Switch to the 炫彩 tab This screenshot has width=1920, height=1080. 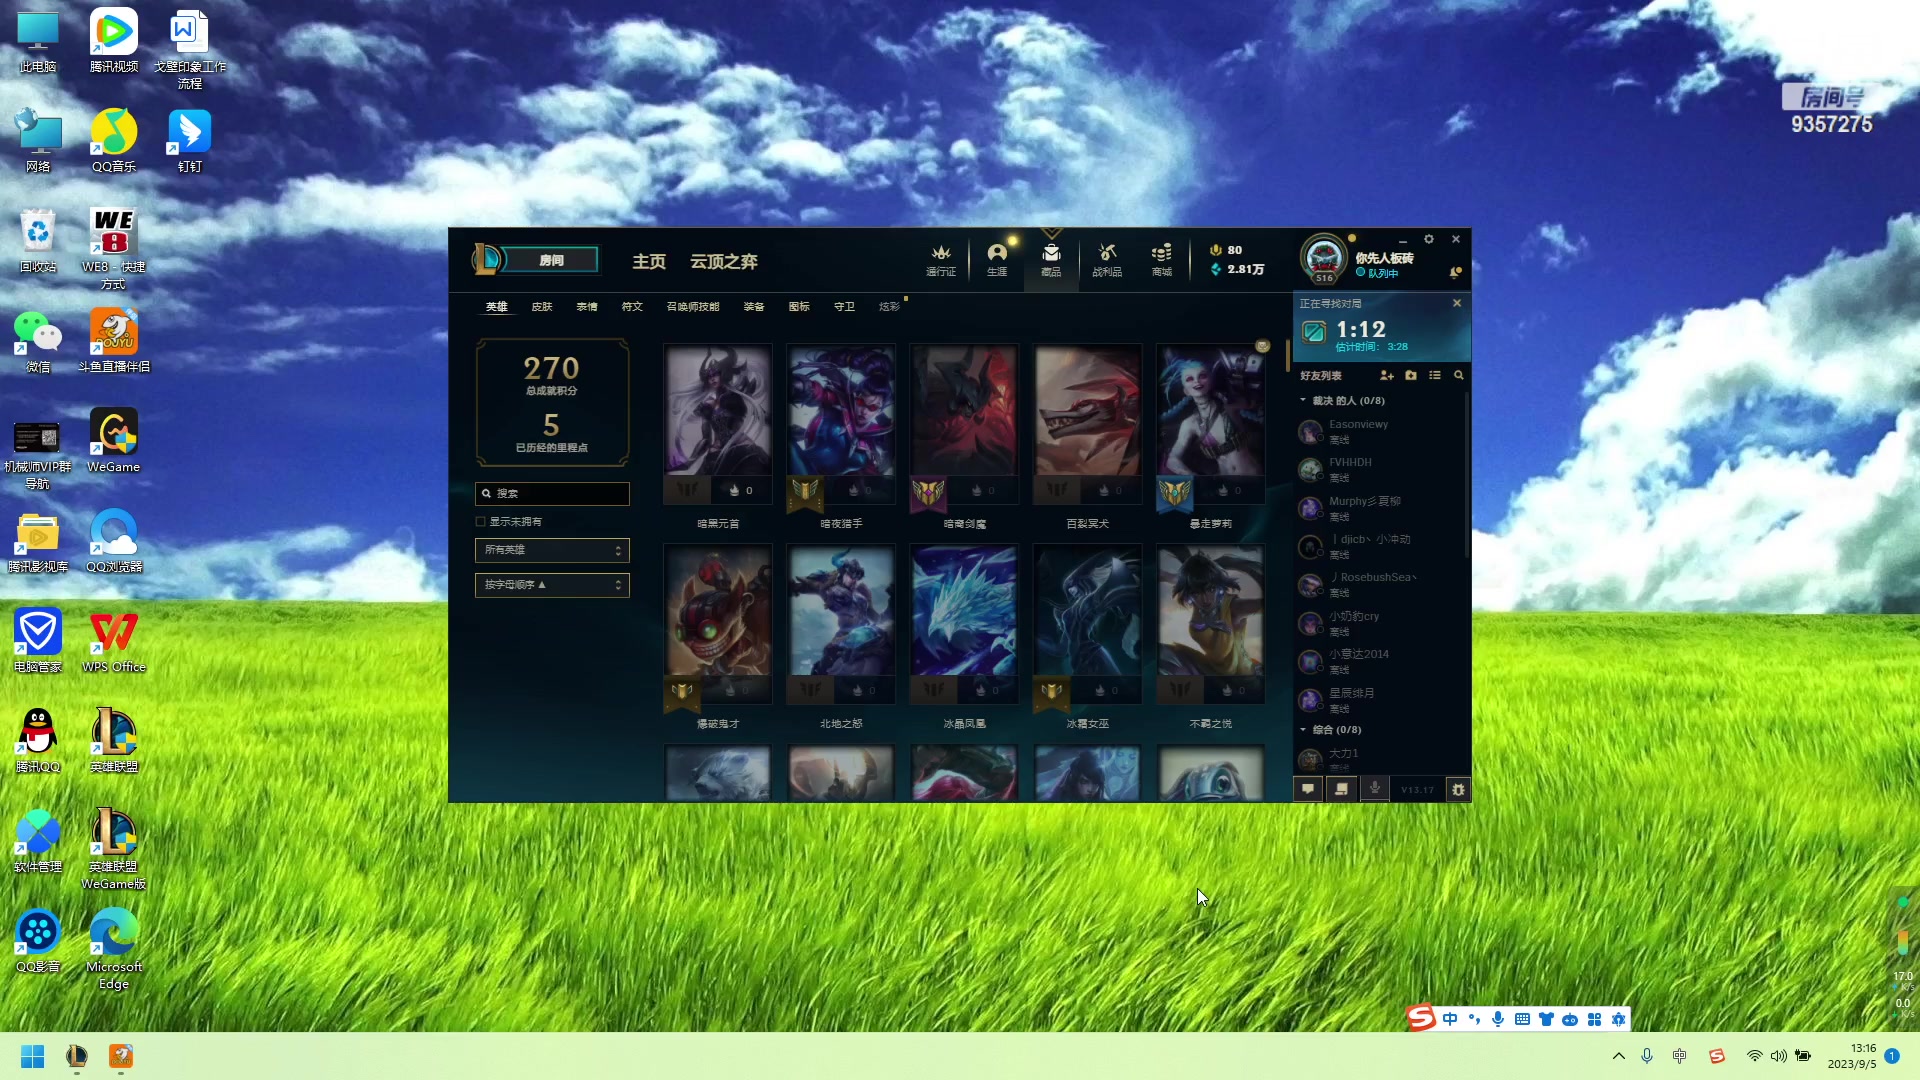pos(889,307)
